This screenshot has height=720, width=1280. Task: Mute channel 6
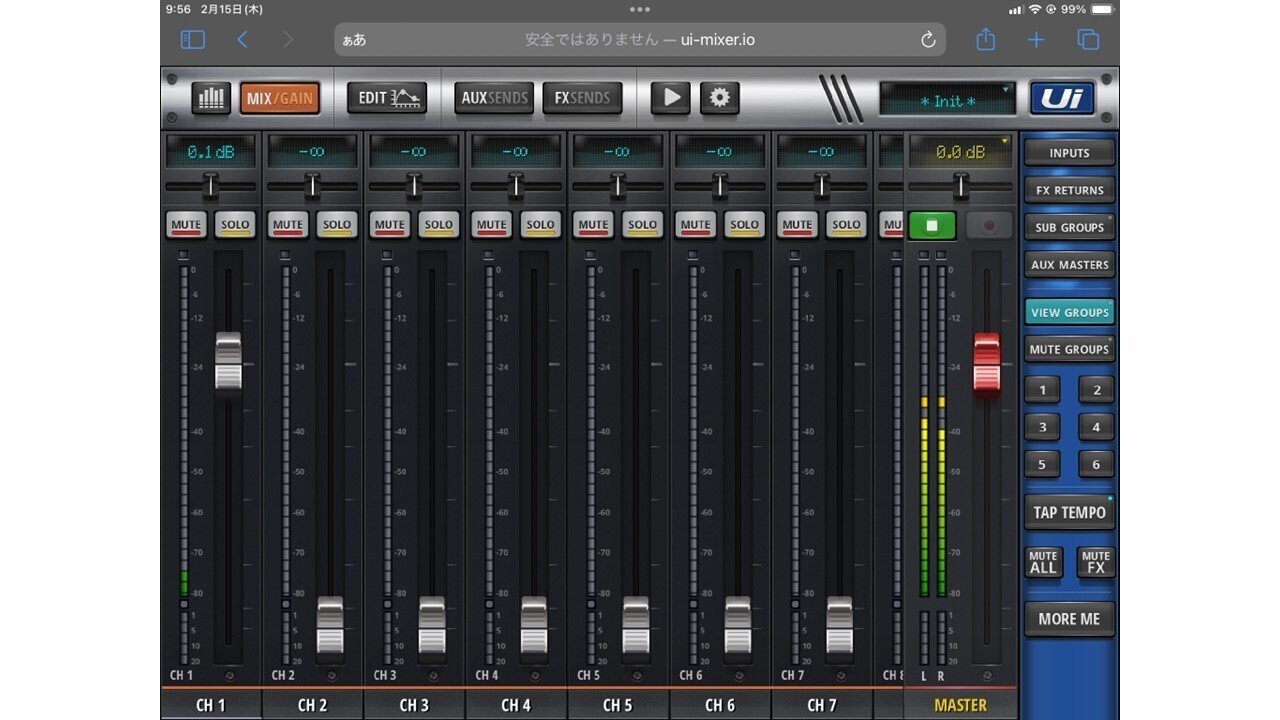point(695,225)
